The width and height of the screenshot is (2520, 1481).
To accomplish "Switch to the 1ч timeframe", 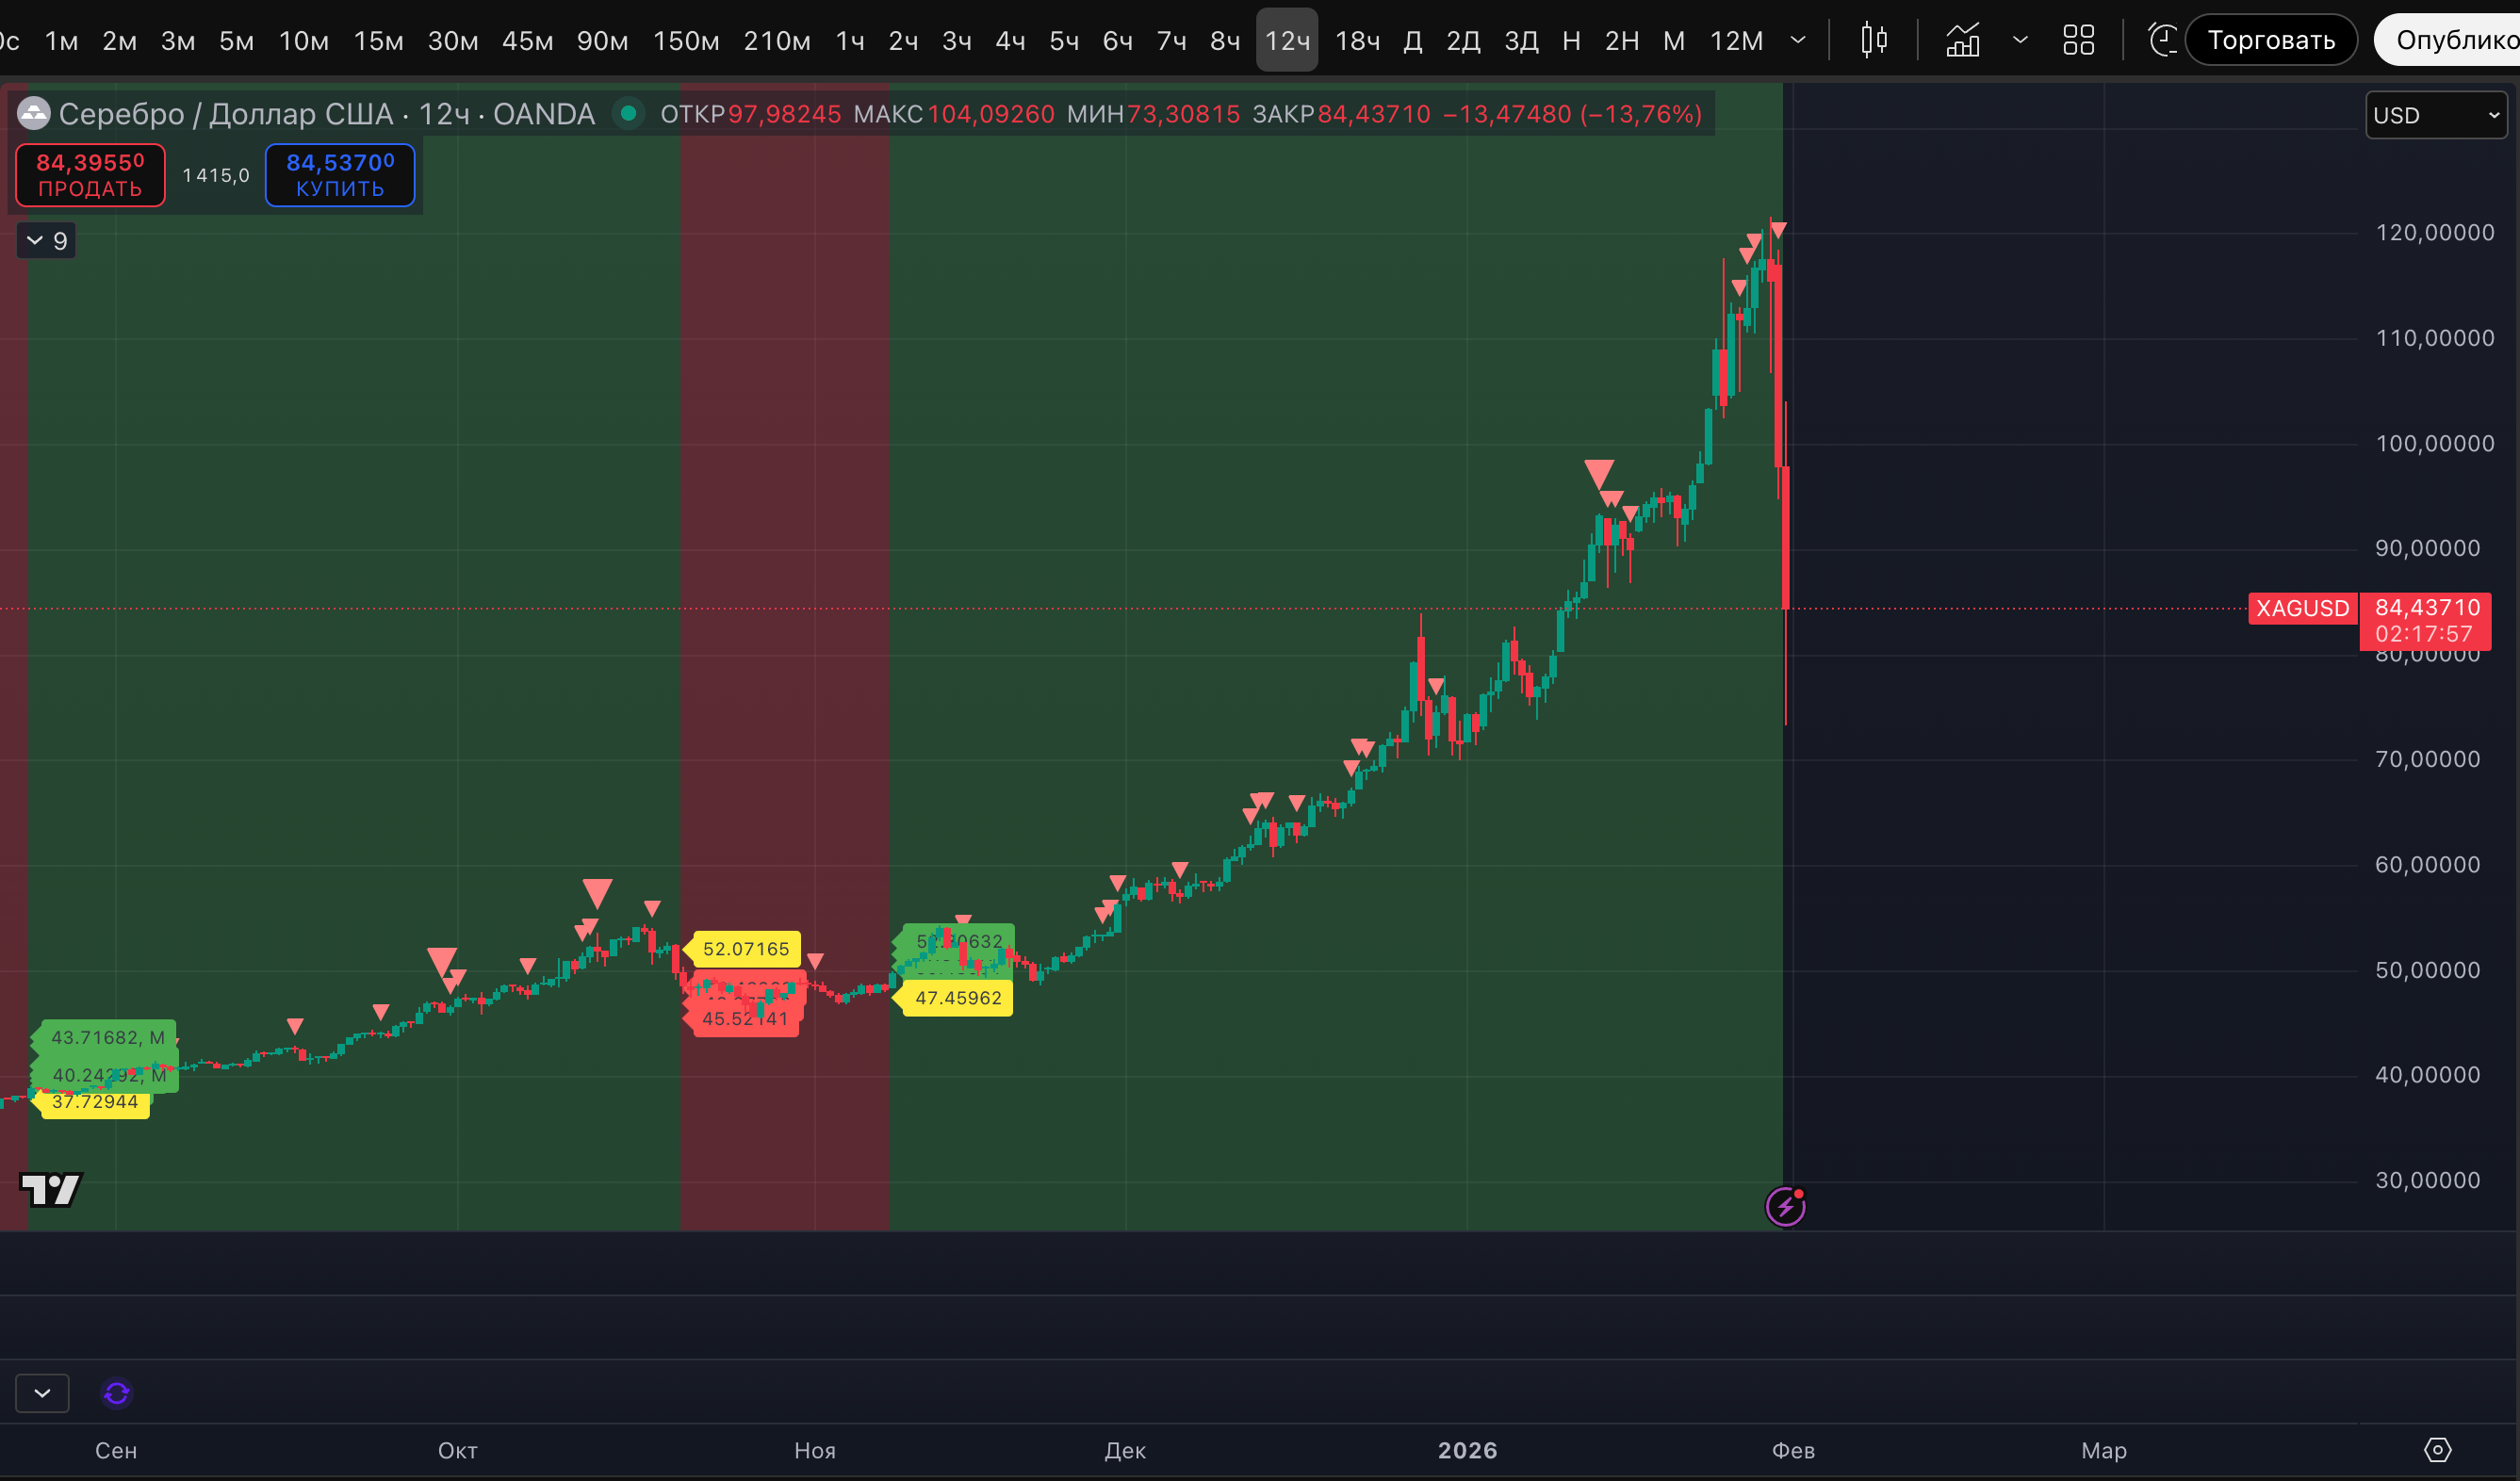I will pos(849,41).
